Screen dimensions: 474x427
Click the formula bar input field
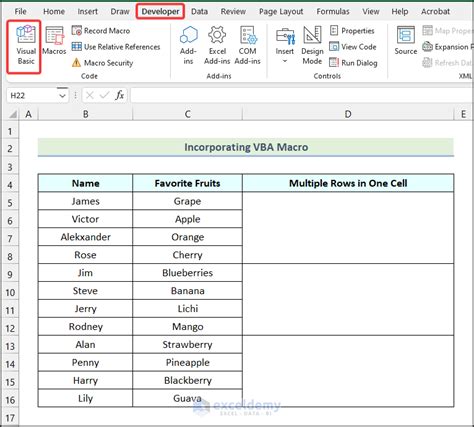pyautogui.click(x=302, y=96)
